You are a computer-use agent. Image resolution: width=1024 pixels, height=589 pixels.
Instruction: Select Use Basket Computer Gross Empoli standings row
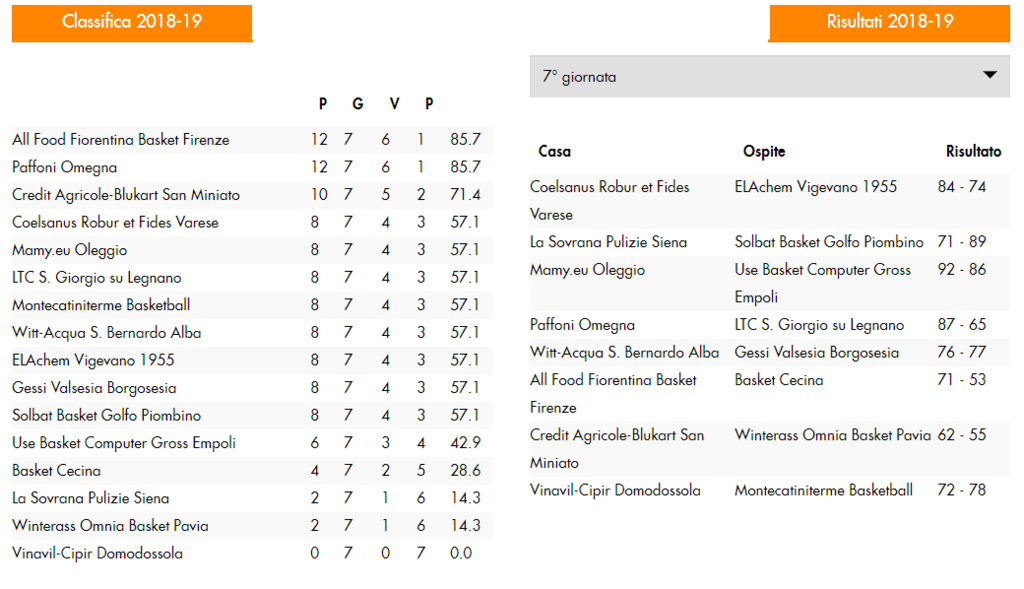coord(251,443)
